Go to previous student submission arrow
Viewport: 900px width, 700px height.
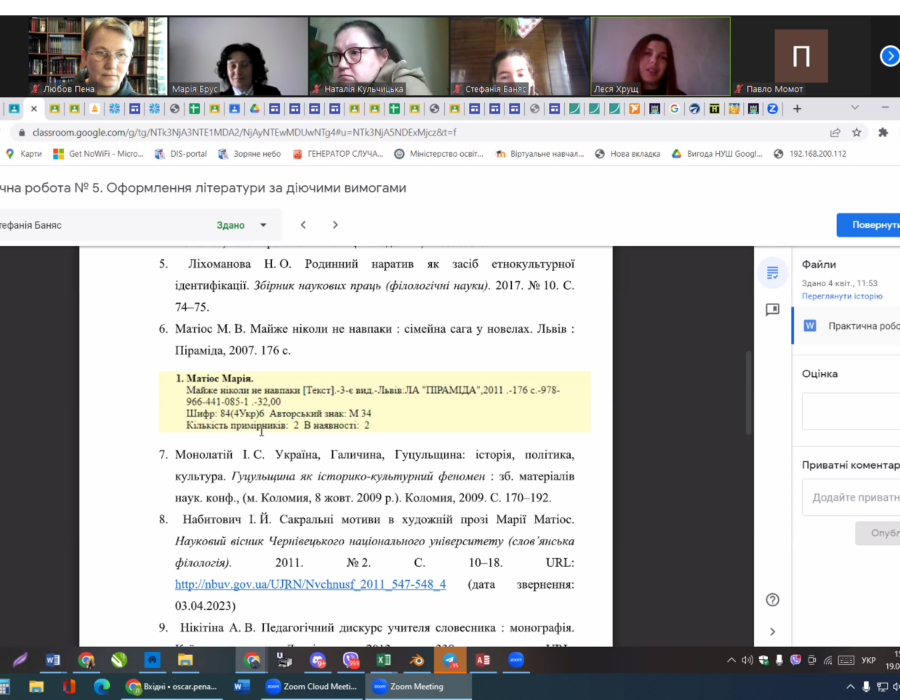pyautogui.click(x=303, y=225)
